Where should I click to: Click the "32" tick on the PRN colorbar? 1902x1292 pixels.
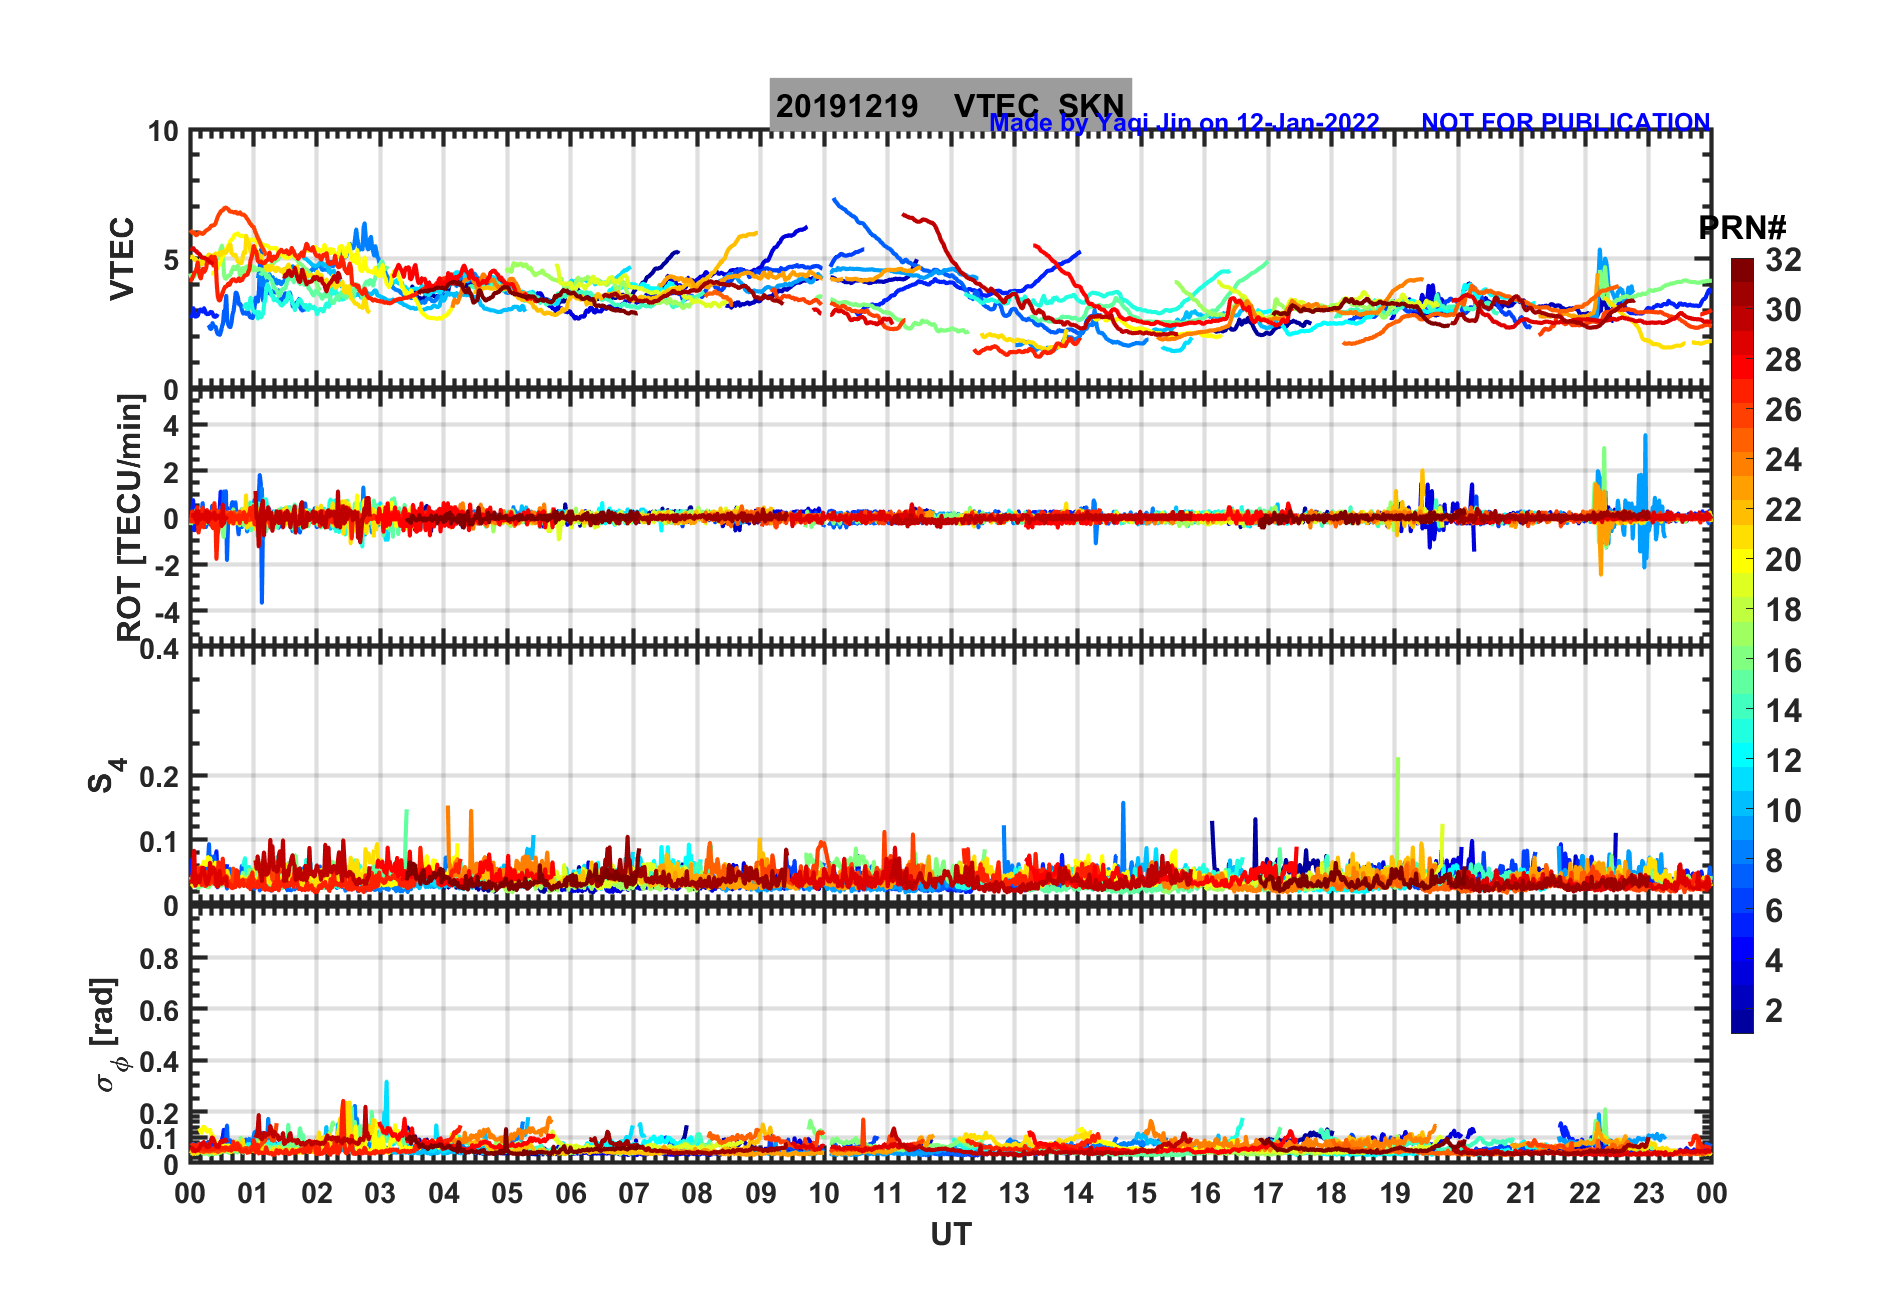(x=1783, y=260)
